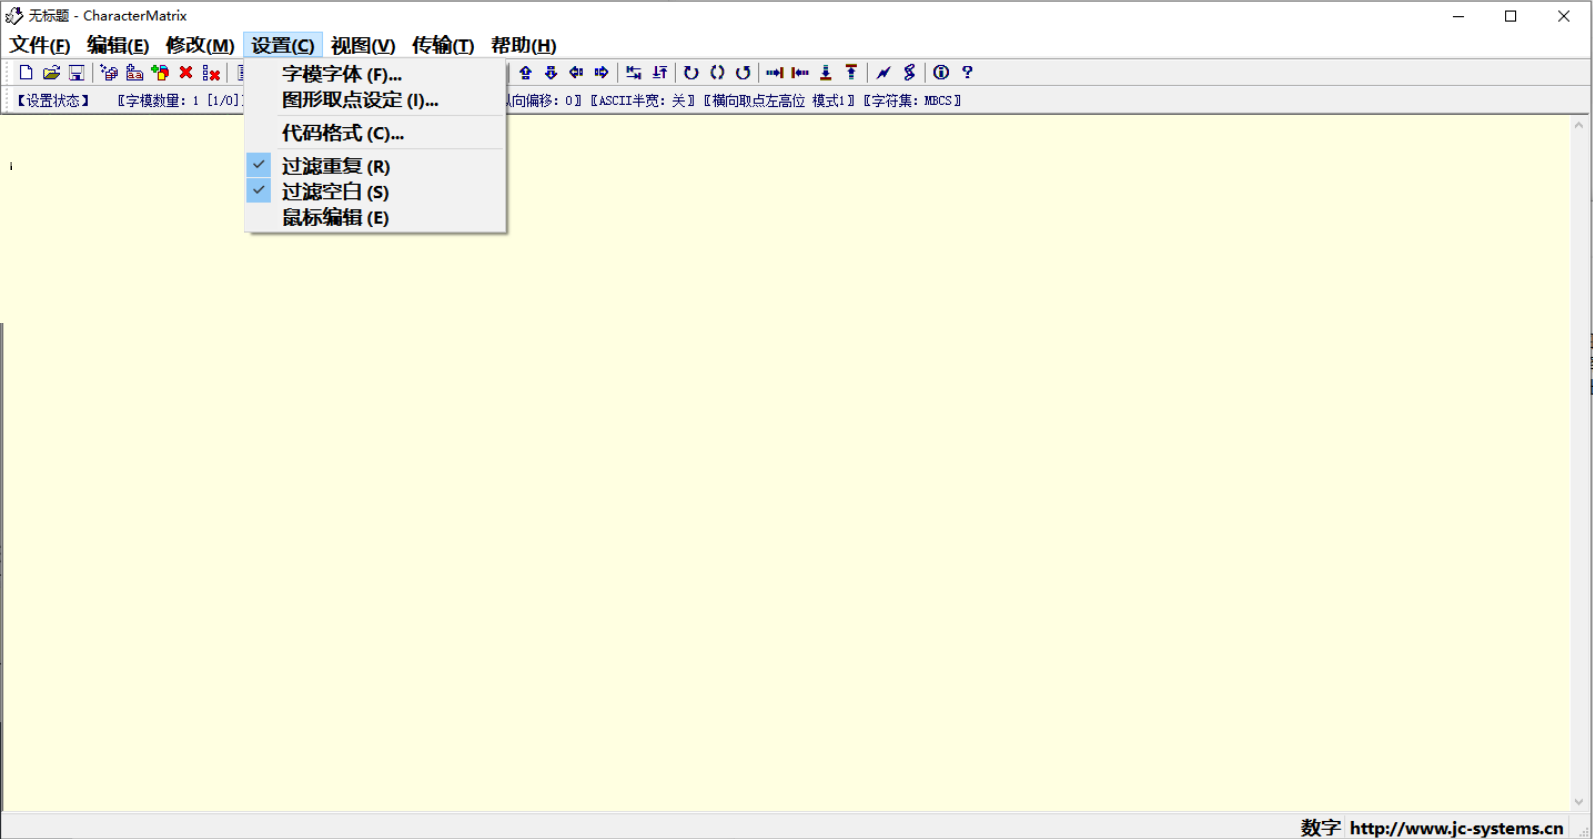Viewport: 1593px width, 839px height.
Task: Click the toolbar icon showing 'aa' letters
Action: [134, 72]
